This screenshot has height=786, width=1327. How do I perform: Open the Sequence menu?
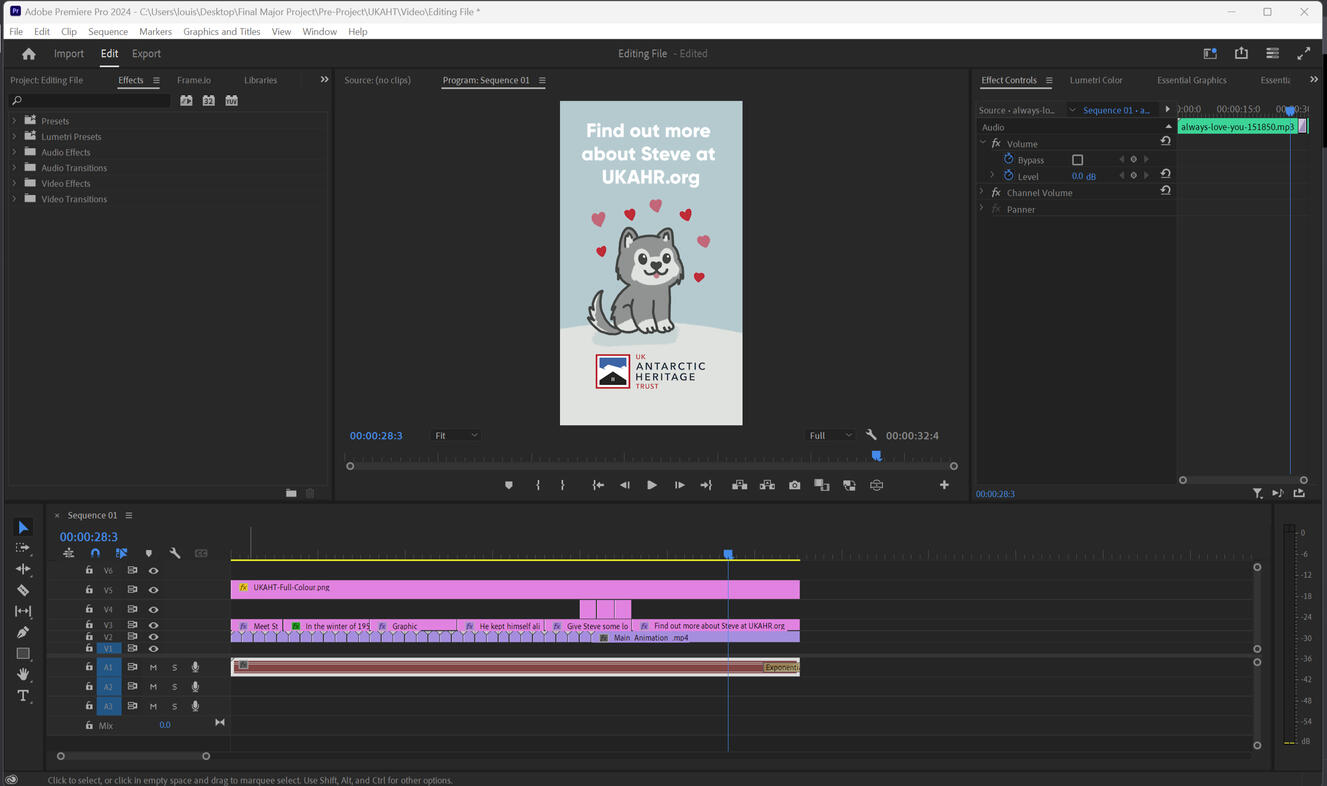[107, 32]
